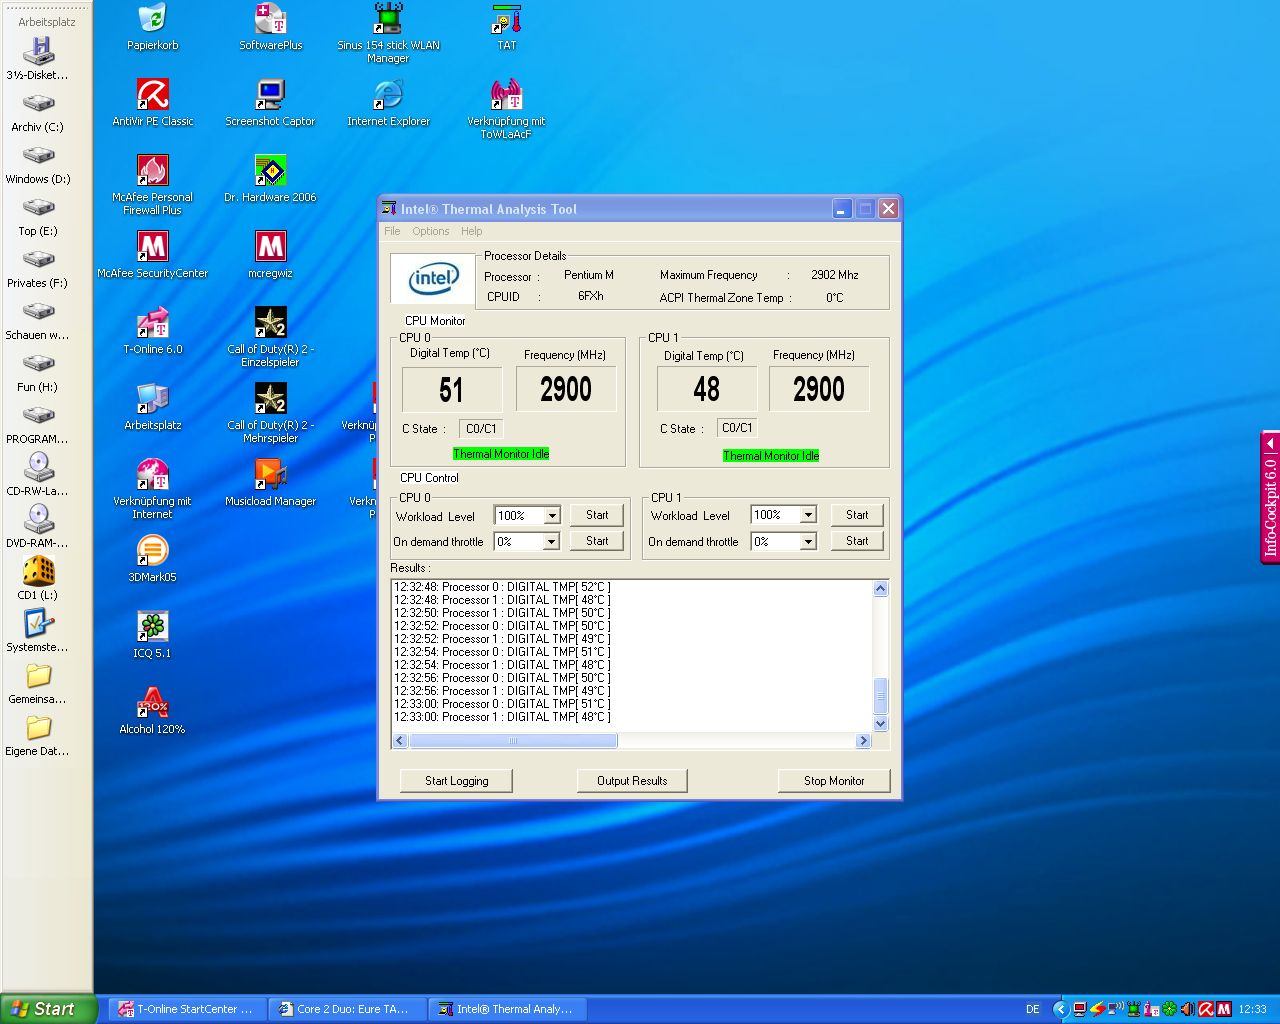This screenshot has width=1280, height=1024.
Task: Click Stop Monitor button
Action: coord(834,781)
